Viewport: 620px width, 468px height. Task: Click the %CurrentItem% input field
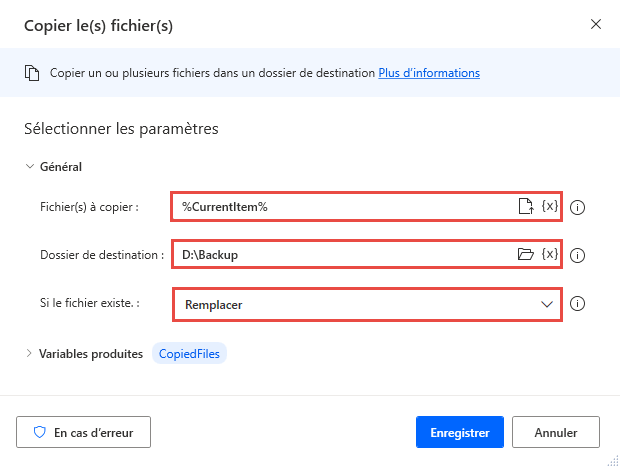coord(340,207)
